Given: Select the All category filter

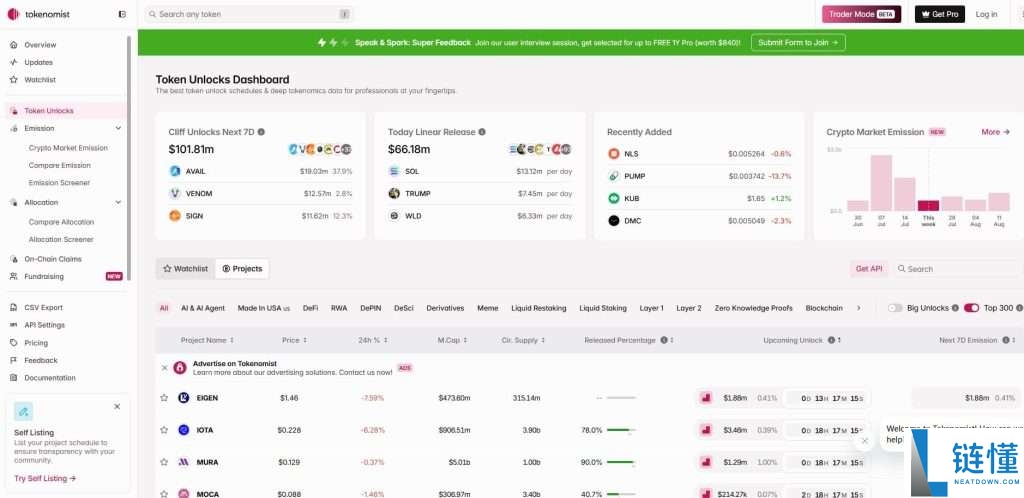Looking at the screenshot, I should coord(164,308).
